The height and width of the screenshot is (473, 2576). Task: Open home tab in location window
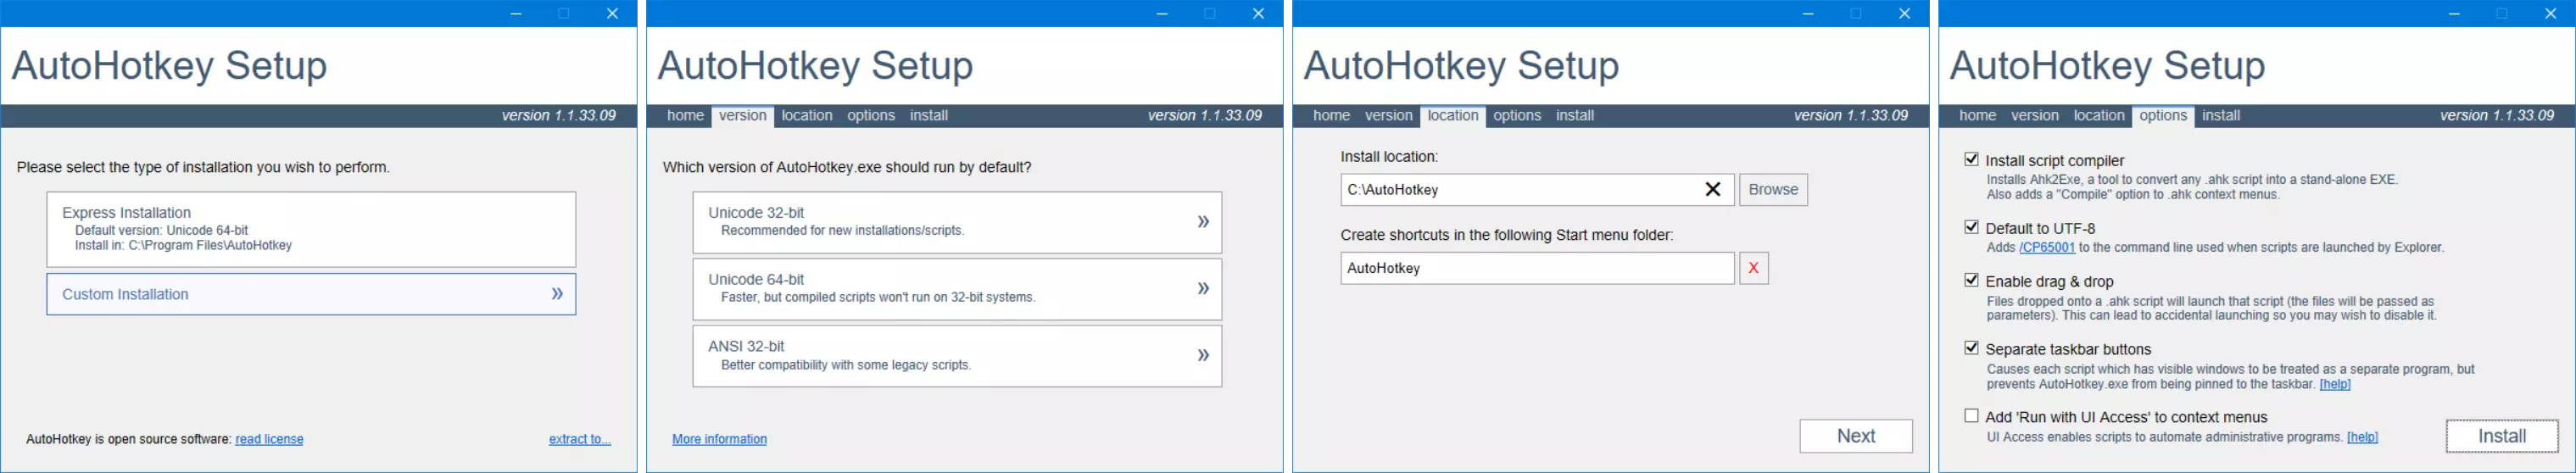coord(1331,116)
